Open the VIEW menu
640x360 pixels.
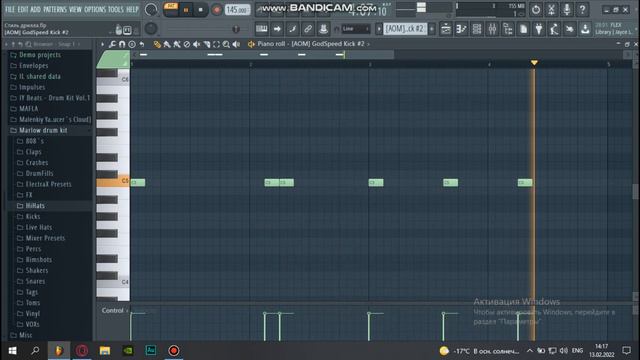[x=75, y=9]
